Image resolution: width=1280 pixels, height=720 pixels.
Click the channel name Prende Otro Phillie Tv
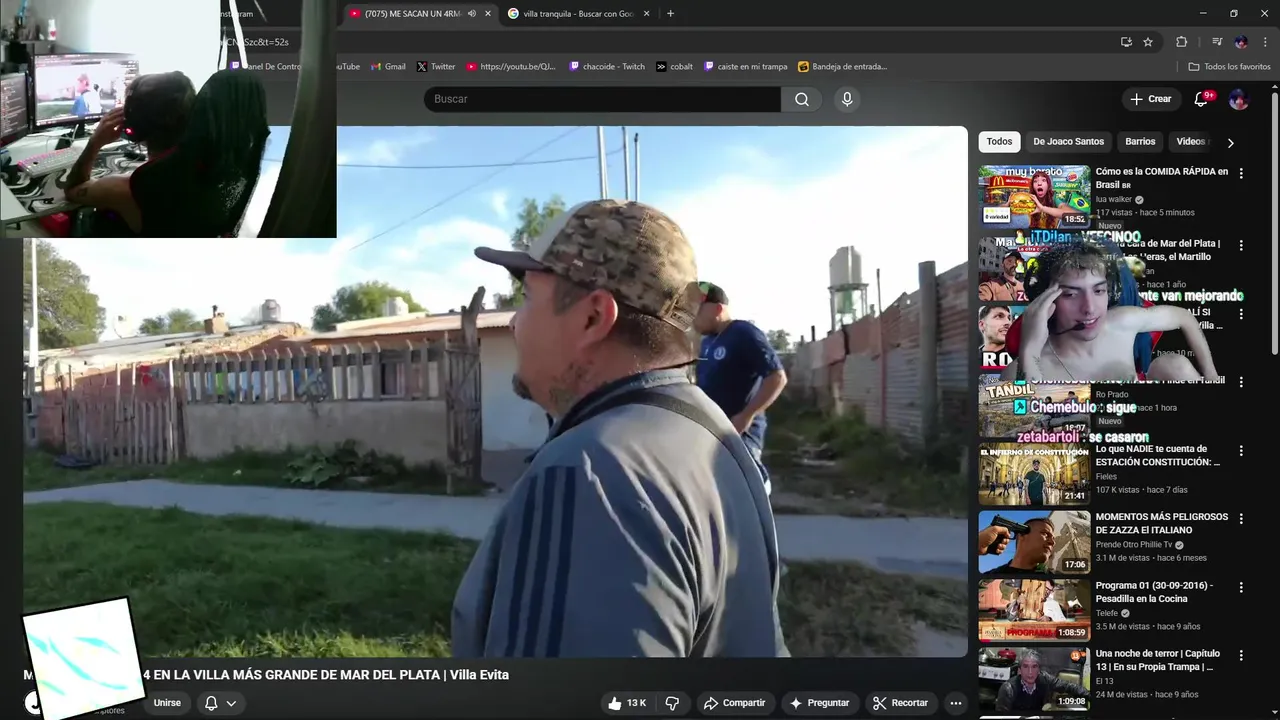tap(1134, 545)
